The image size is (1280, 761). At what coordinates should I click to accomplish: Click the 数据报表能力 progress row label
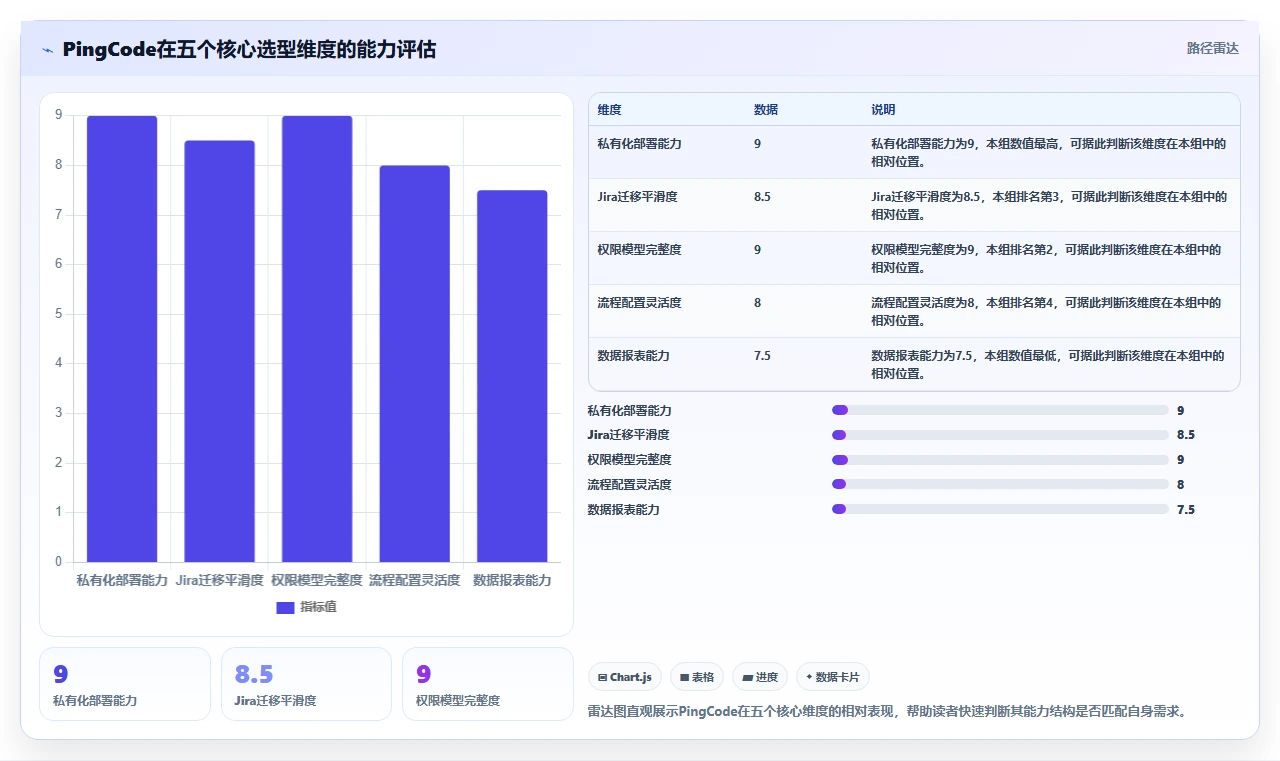623,510
